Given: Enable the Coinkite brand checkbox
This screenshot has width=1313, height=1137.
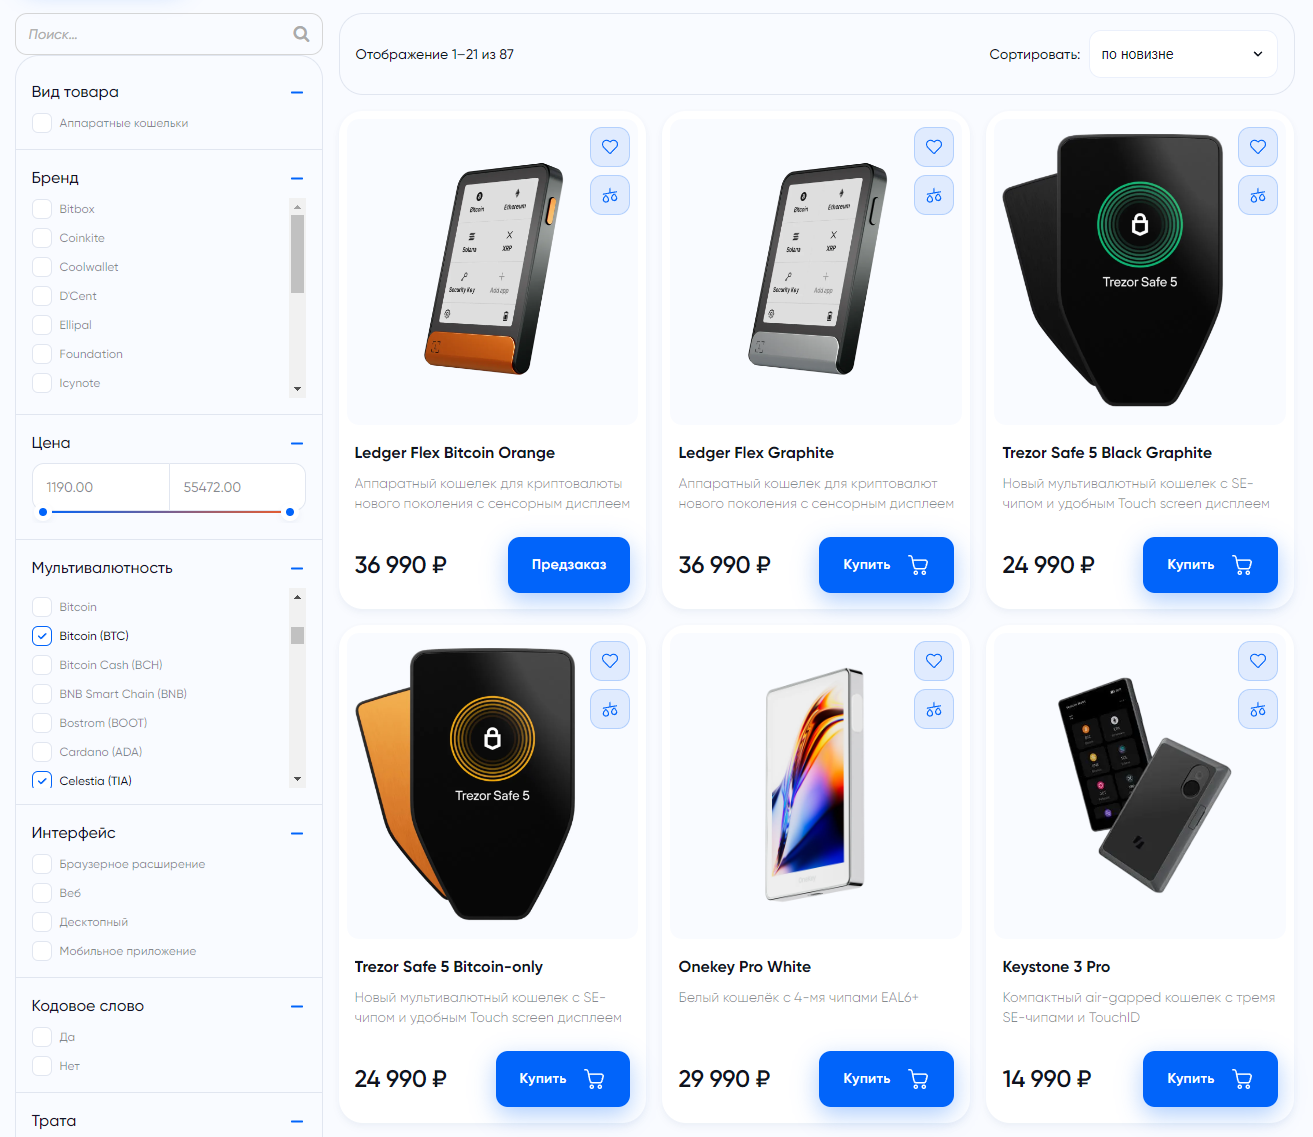Looking at the screenshot, I should [42, 238].
